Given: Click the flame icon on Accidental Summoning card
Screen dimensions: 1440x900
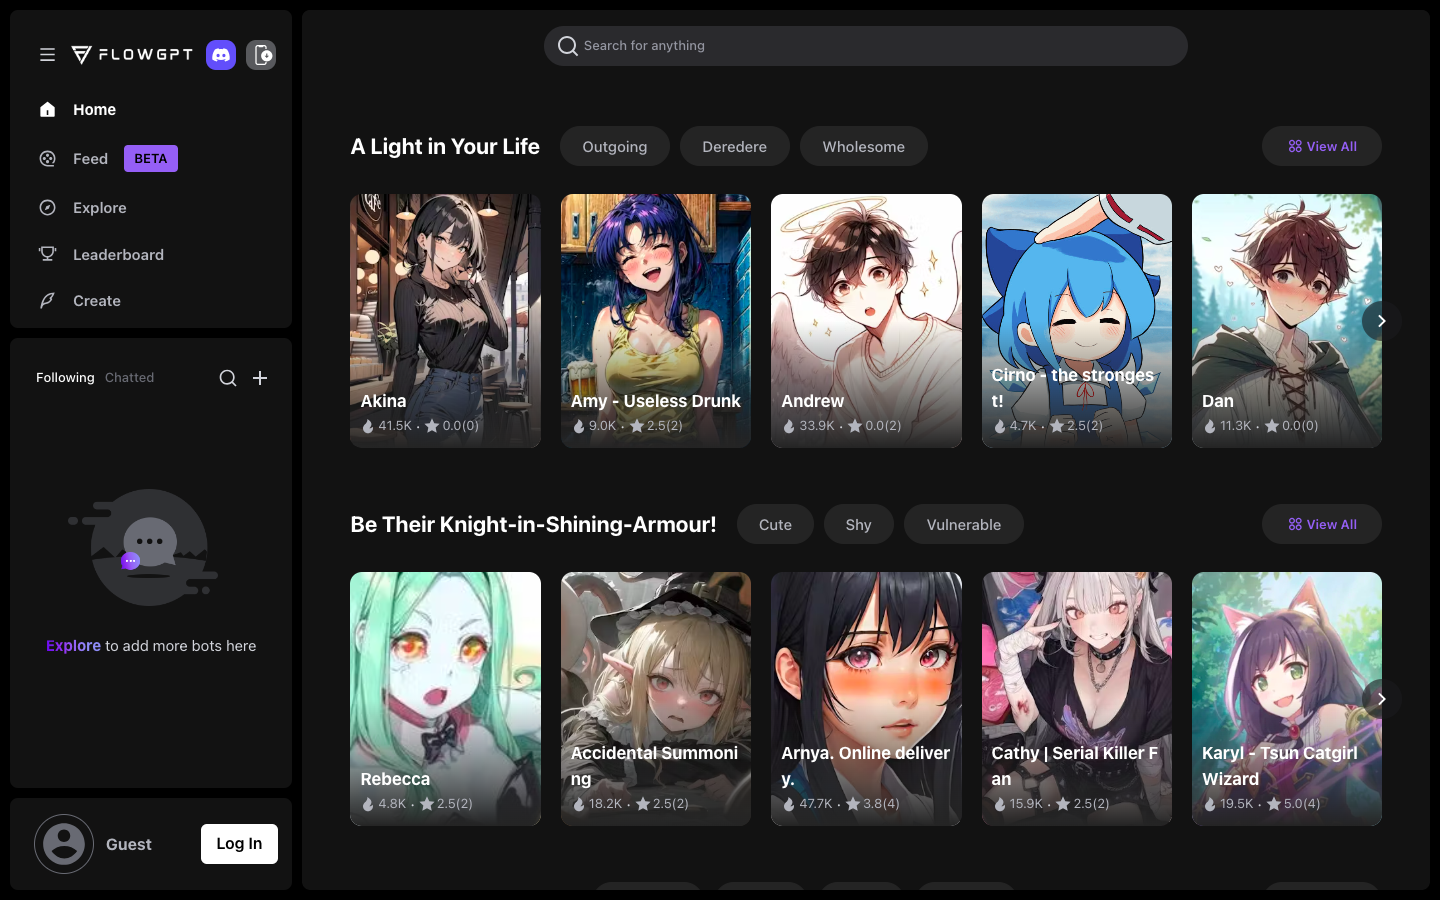Looking at the screenshot, I should coord(579,804).
